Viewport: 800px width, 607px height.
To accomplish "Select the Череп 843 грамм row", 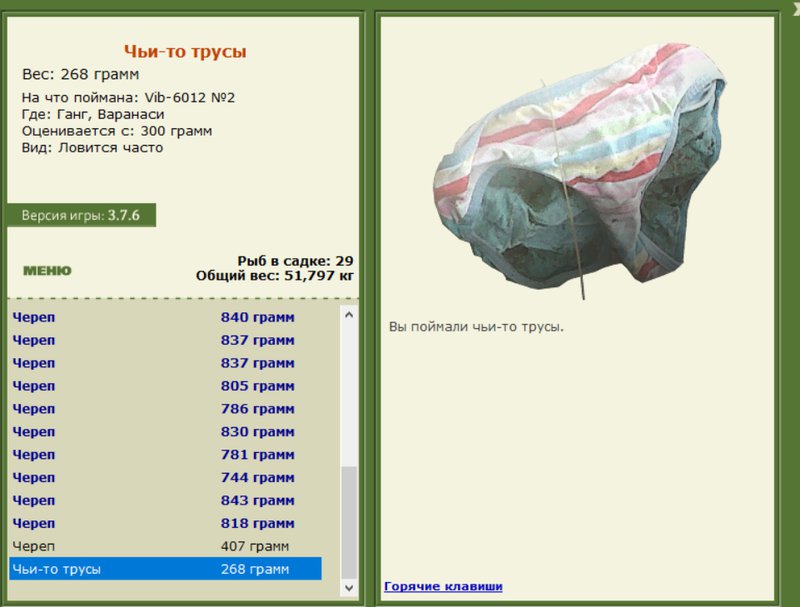I will 165,501.
